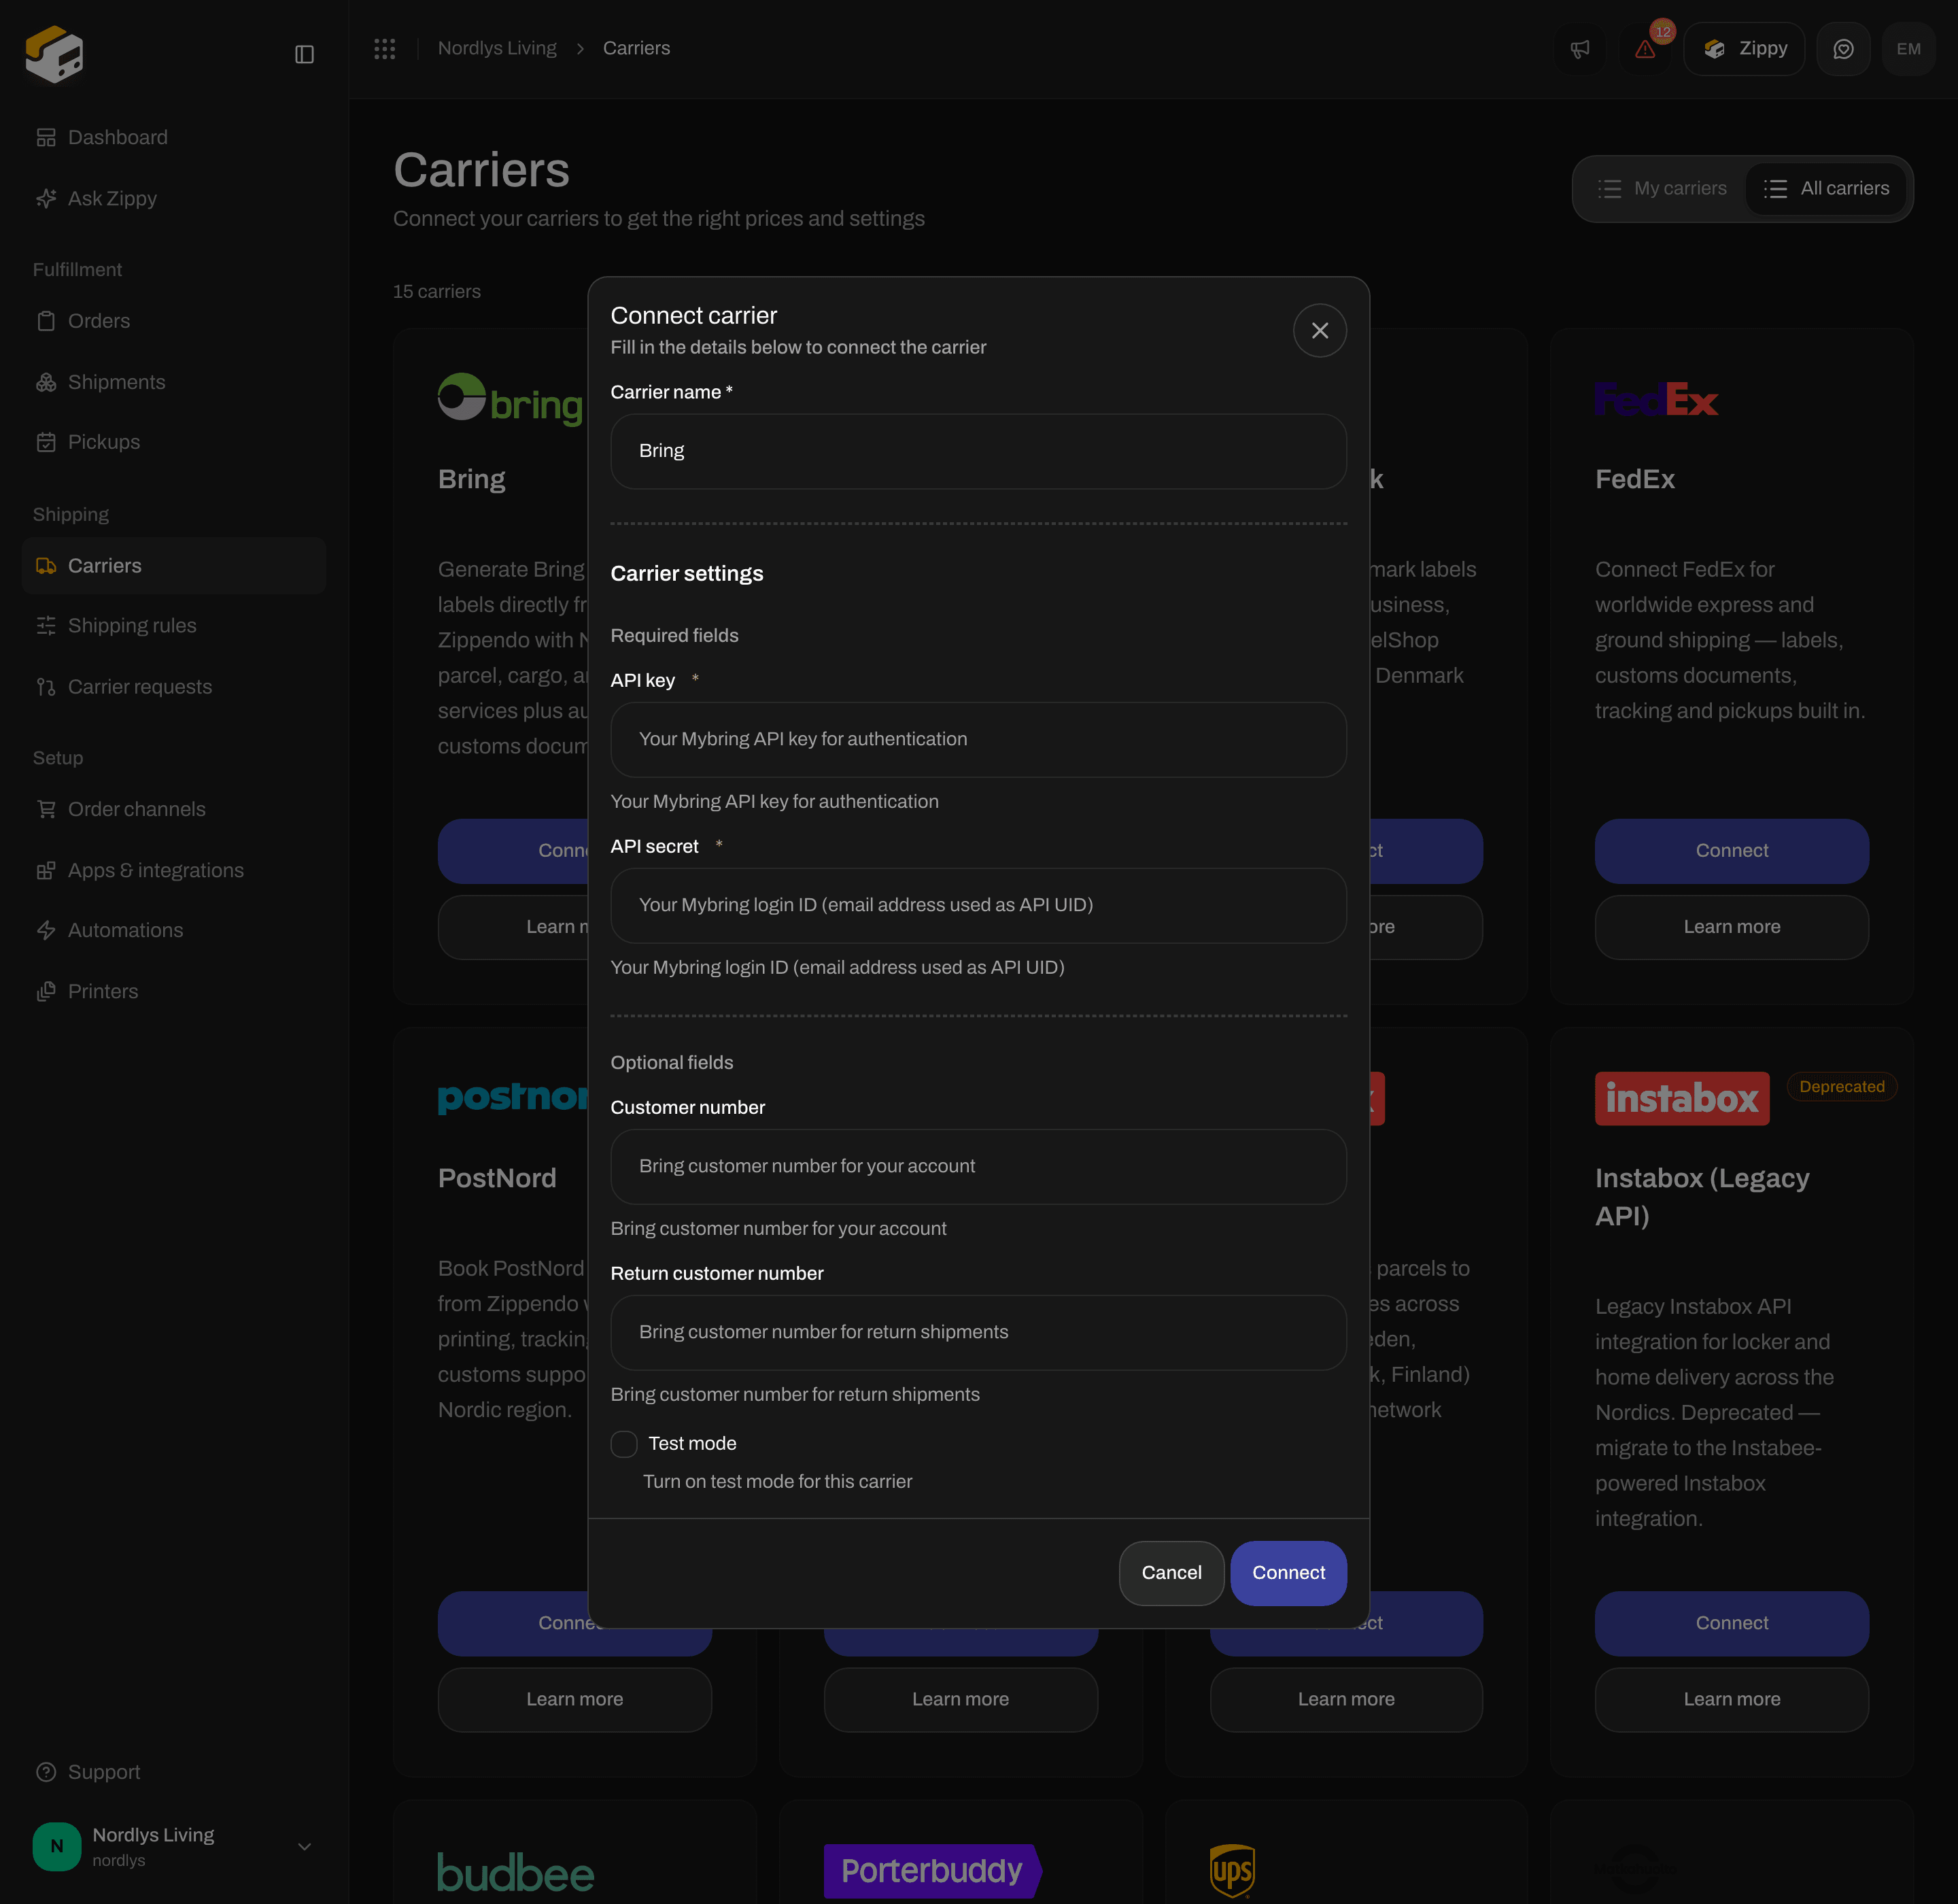Image resolution: width=1958 pixels, height=1904 pixels.
Task: Open the chat support icon in header
Action: point(1843,48)
